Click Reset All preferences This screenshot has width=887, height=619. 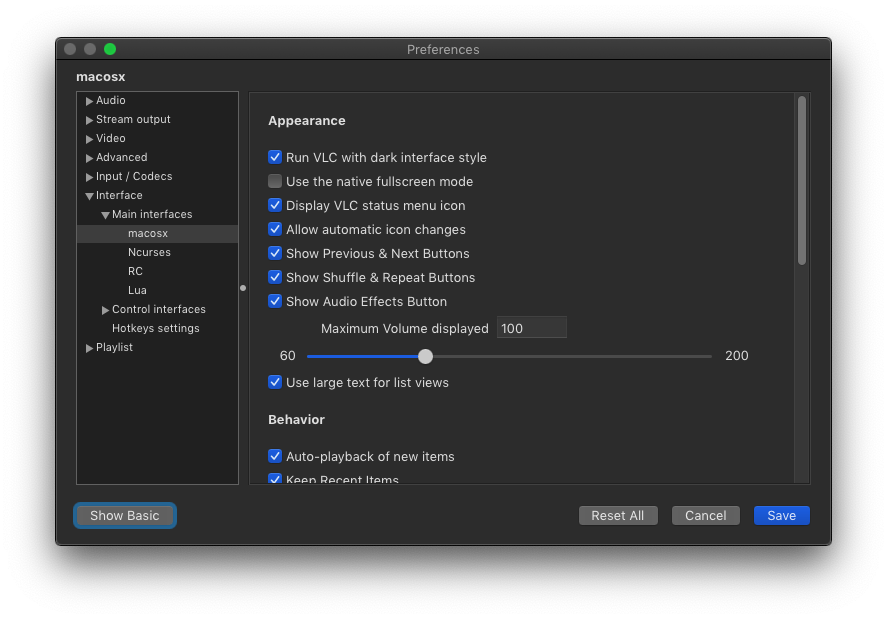point(618,515)
